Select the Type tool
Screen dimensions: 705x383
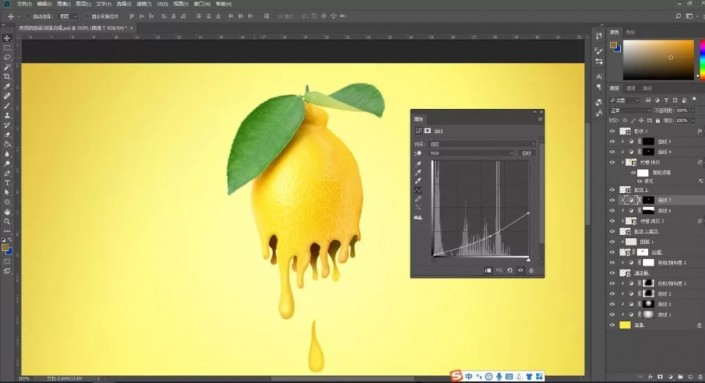coord(7,183)
